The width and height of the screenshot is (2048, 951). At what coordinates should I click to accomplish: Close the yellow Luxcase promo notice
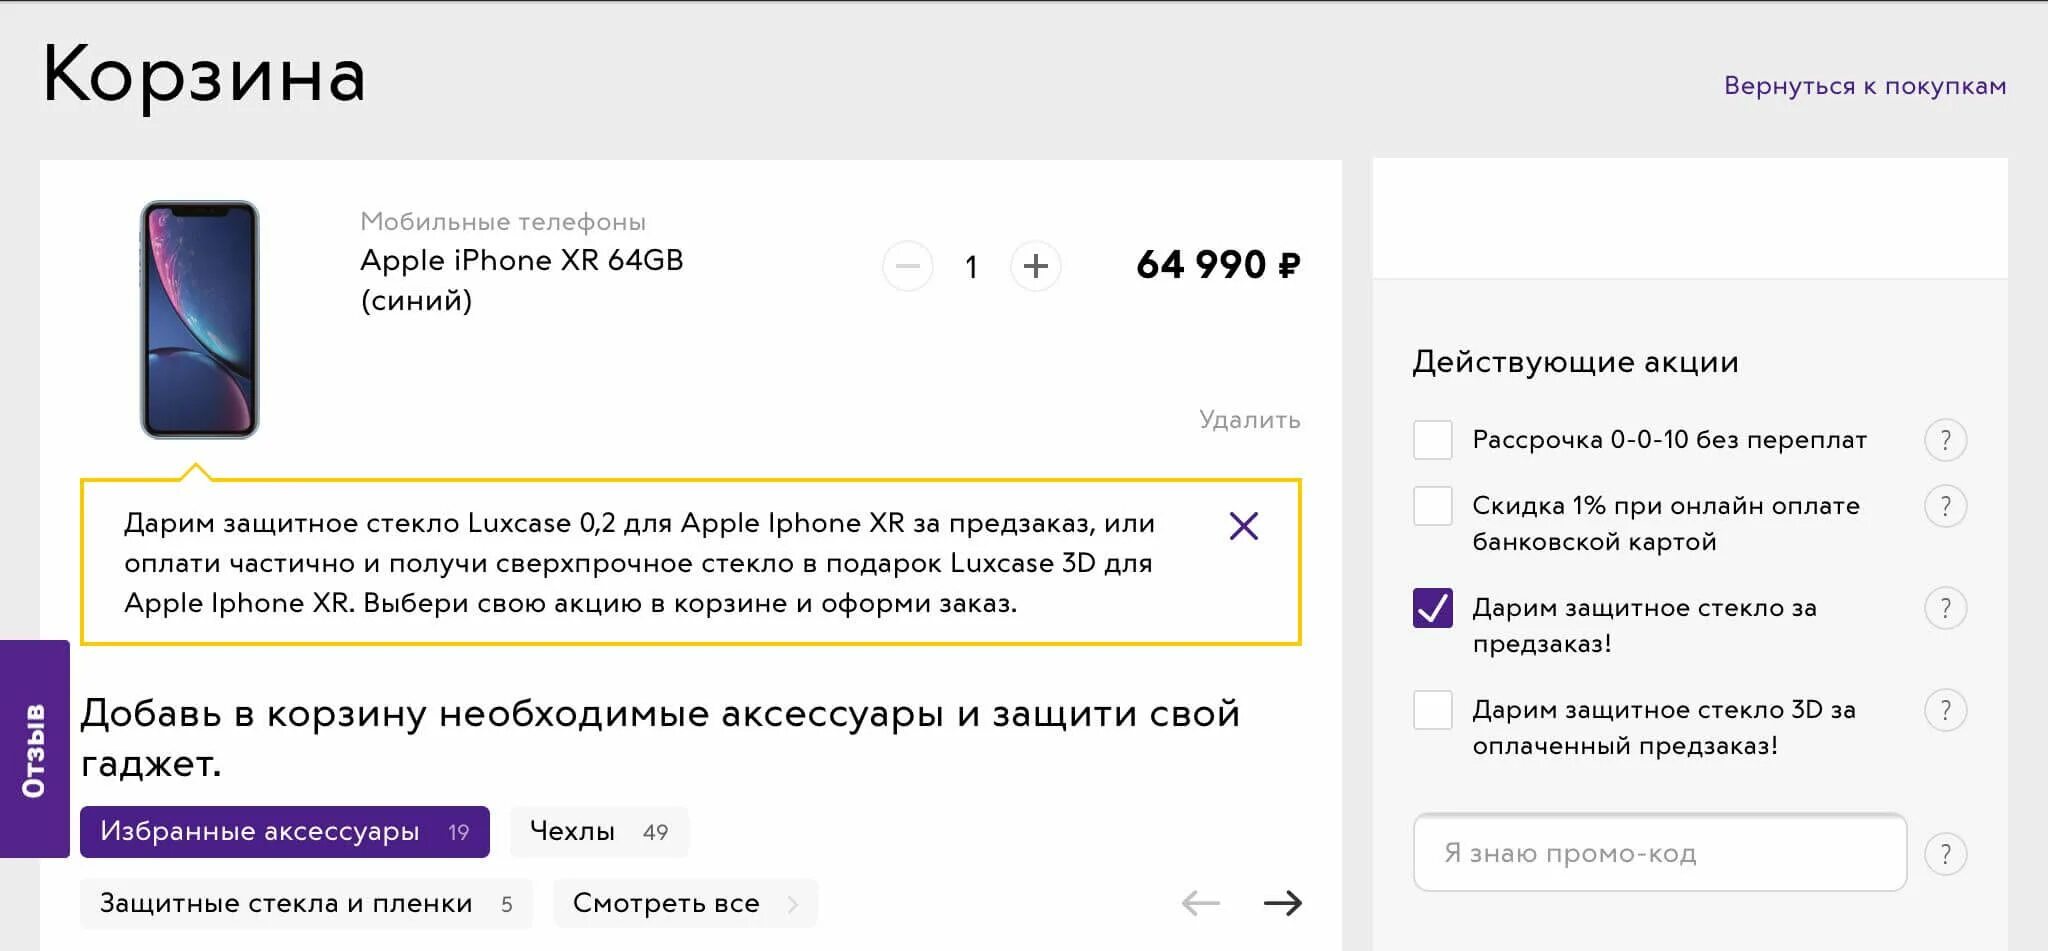pyautogui.click(x=1244, y=526)
